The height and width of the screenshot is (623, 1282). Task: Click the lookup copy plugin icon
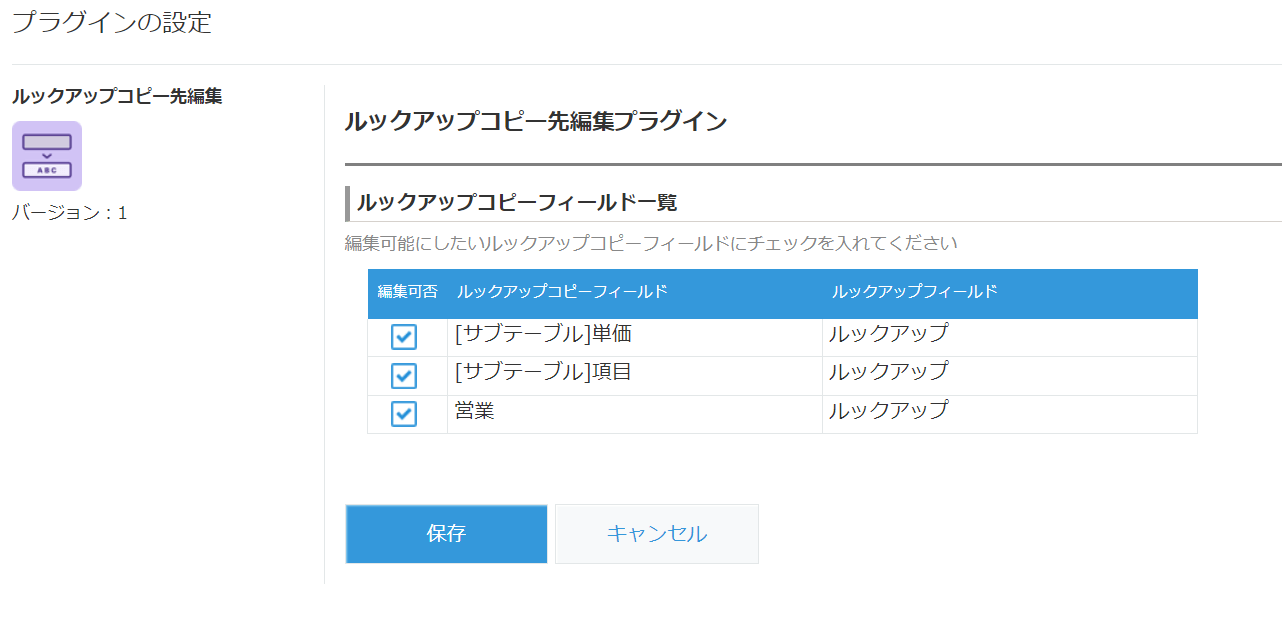(47, 156)
